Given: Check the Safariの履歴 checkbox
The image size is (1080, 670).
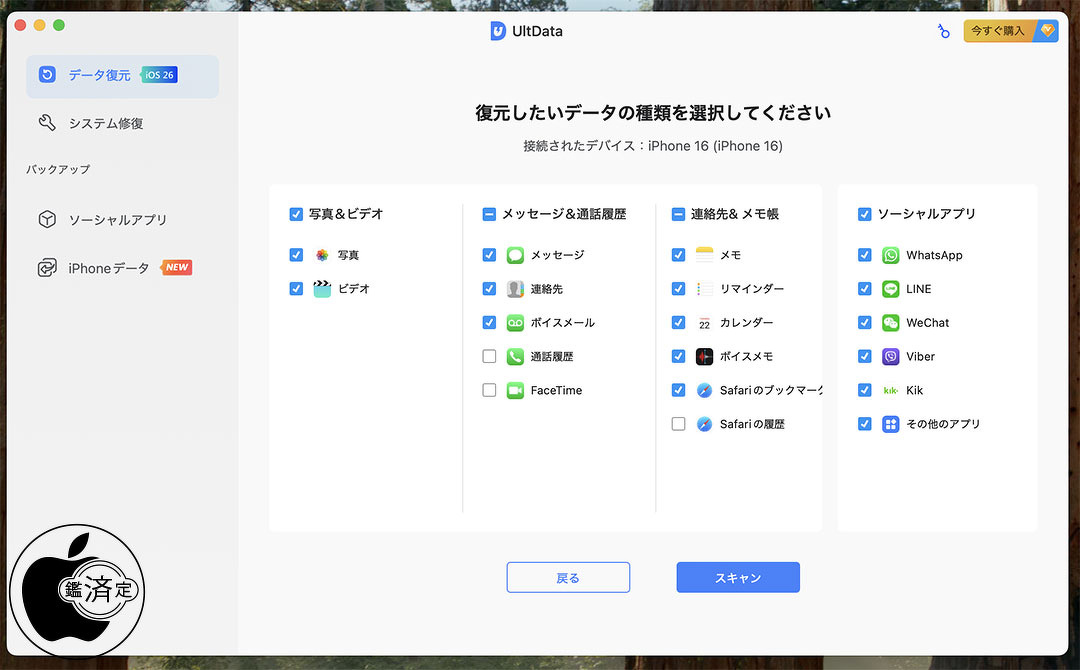Looking at the screenshot, I should (x=678, y=424).
